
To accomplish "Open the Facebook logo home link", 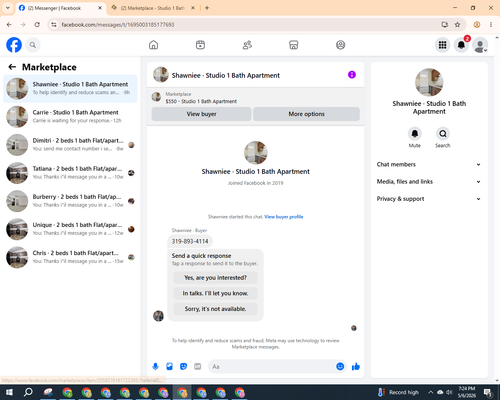I will [x=14, y=45].
